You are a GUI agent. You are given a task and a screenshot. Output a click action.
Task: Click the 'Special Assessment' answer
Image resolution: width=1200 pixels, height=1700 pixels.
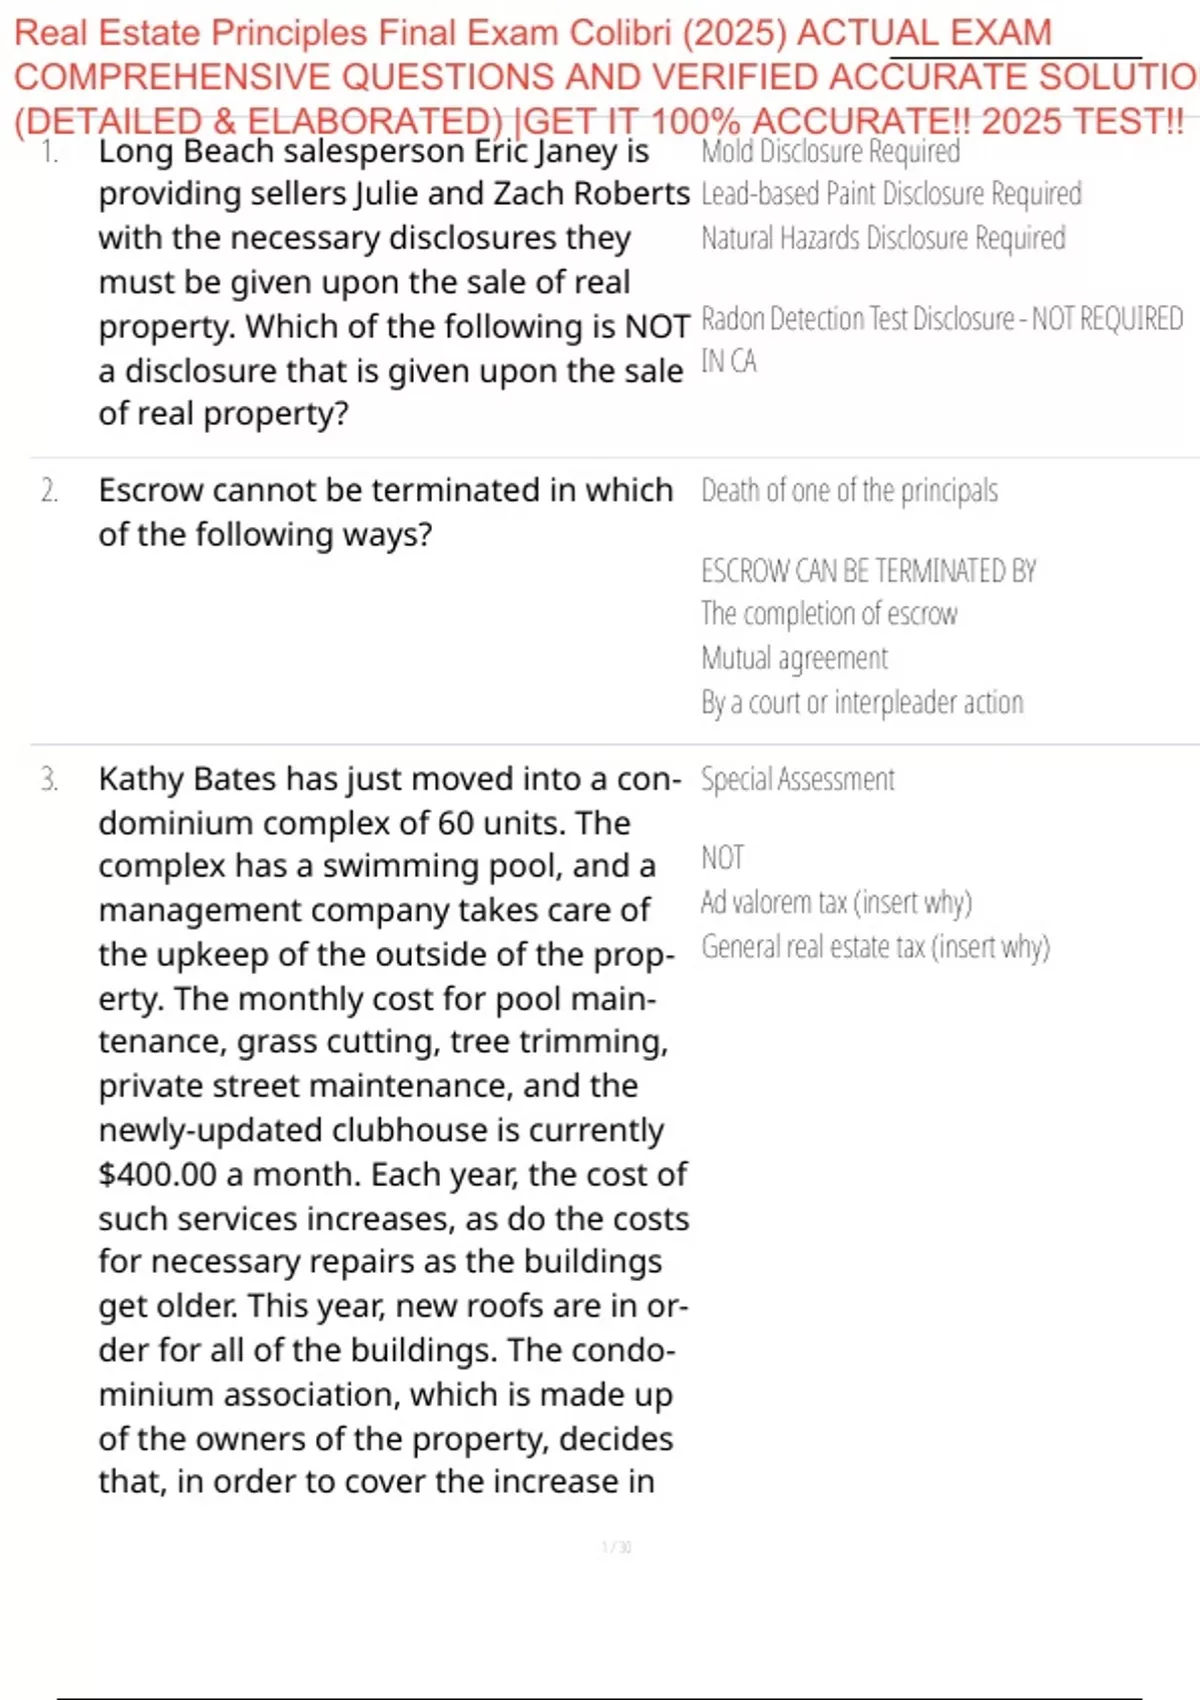click(x=797, y=779)
